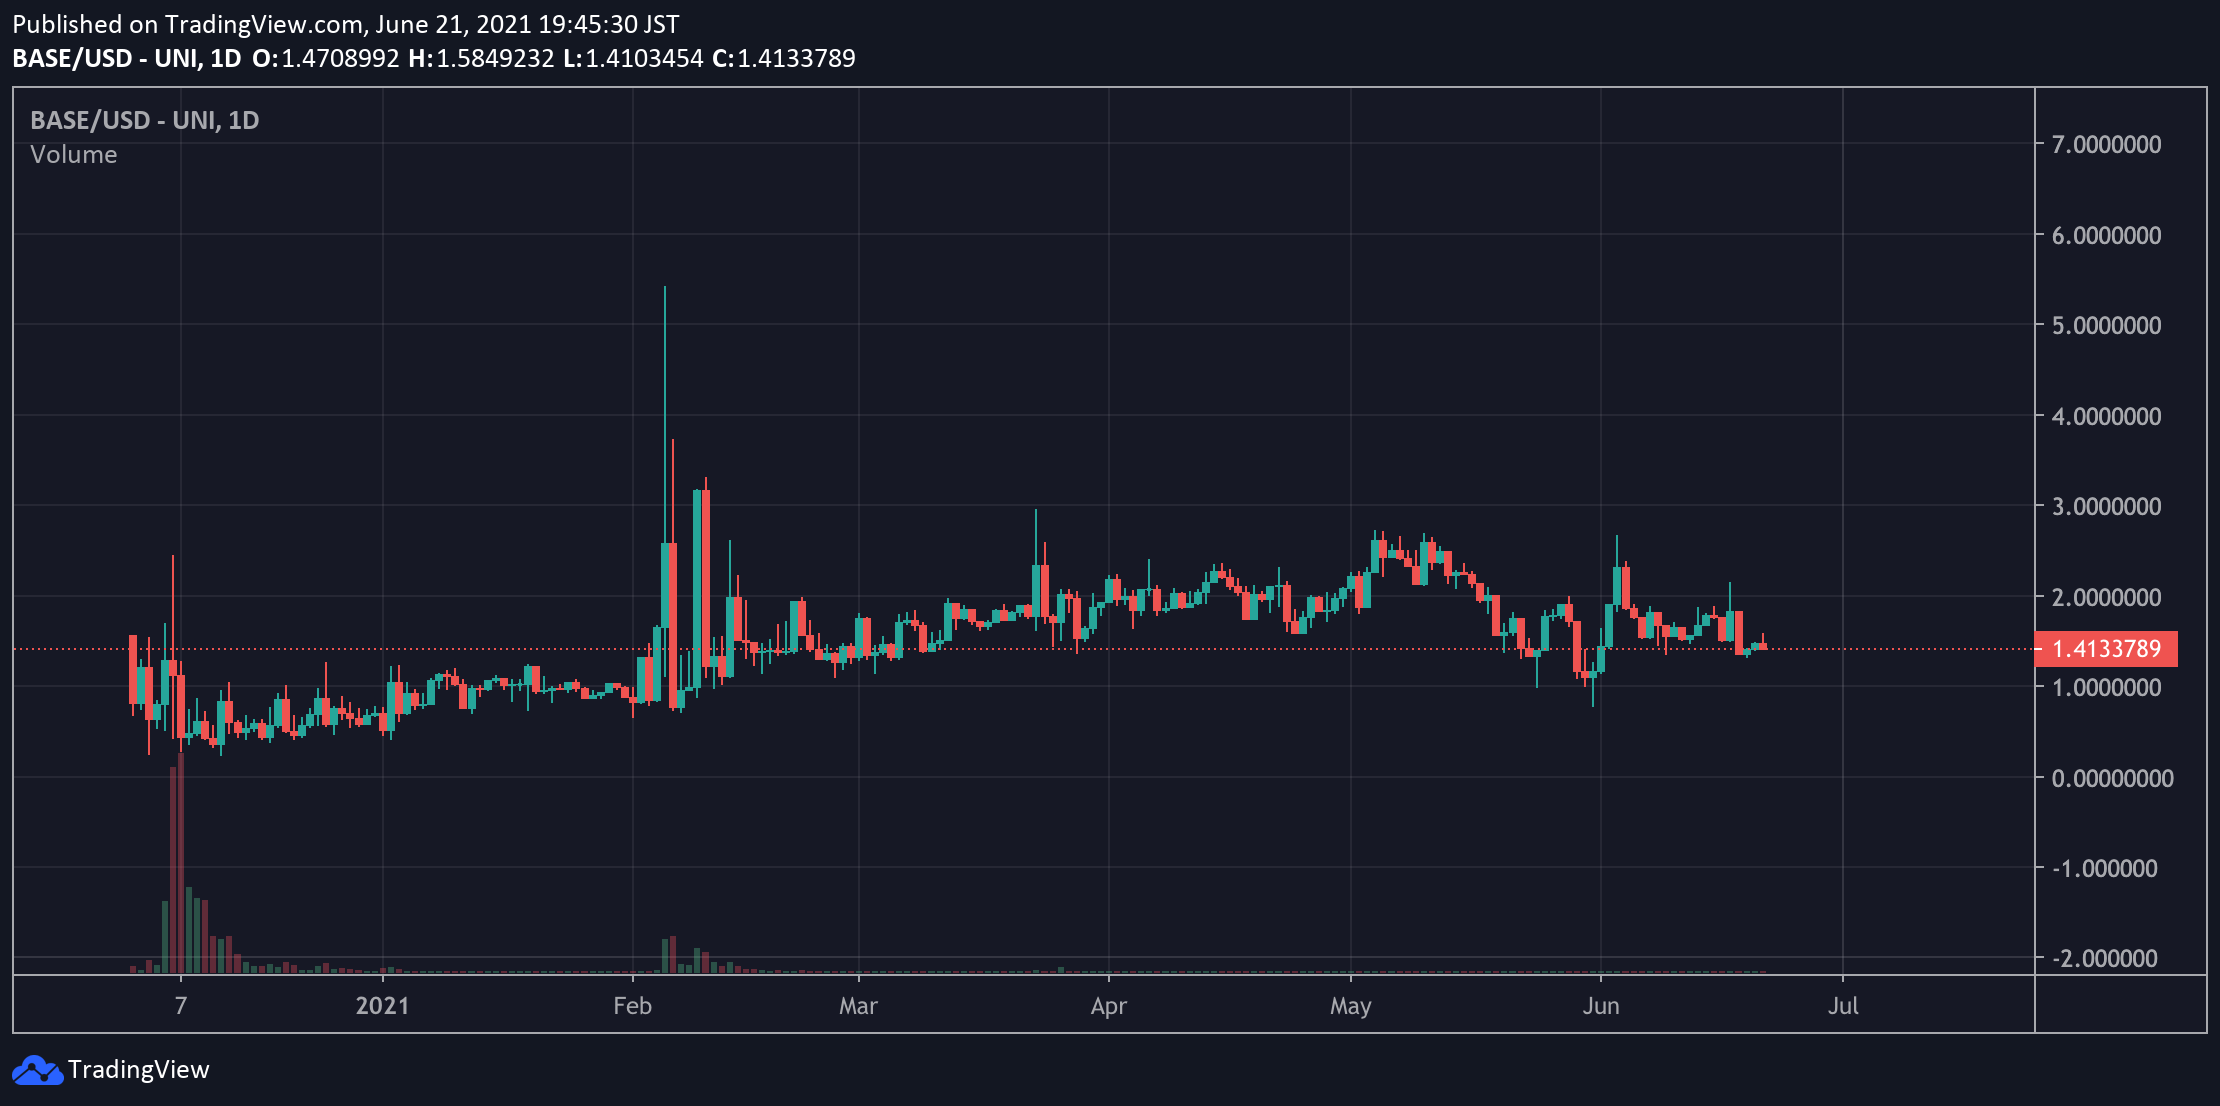Click the O:1.4708992 open value in header
2220x1106 pixels.
[326, 58]
